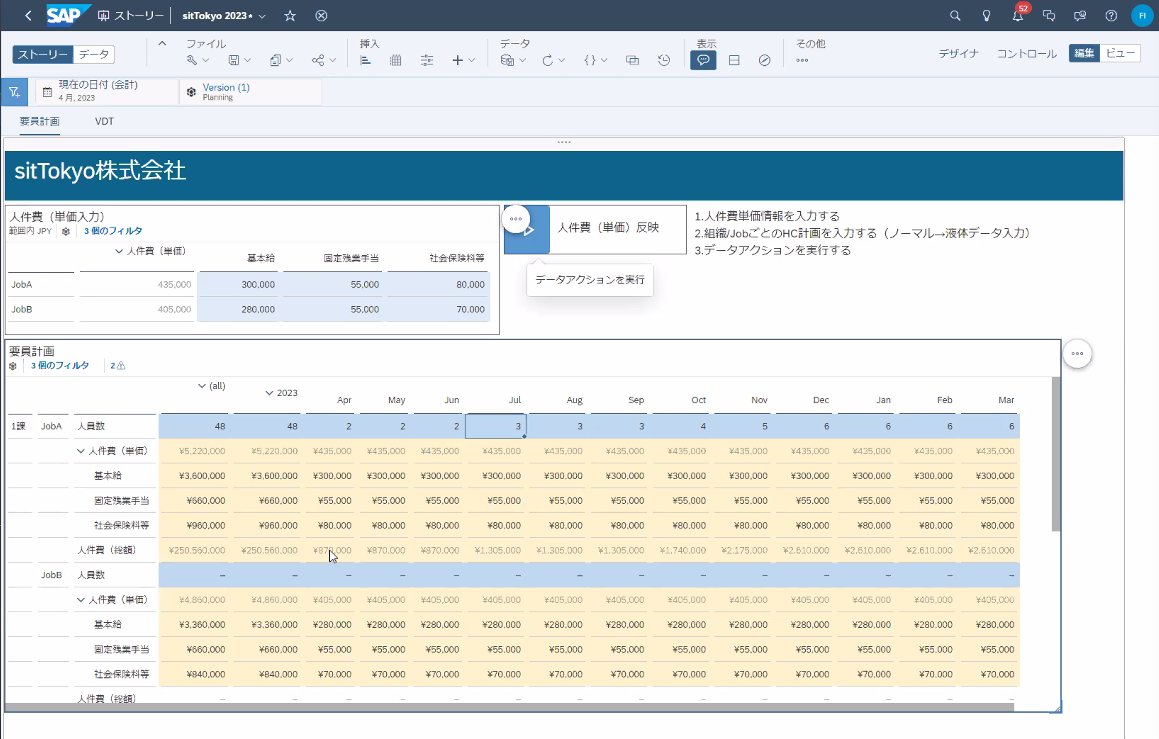
Task: Select the ビュー view mode
Action: [1121, 53]
